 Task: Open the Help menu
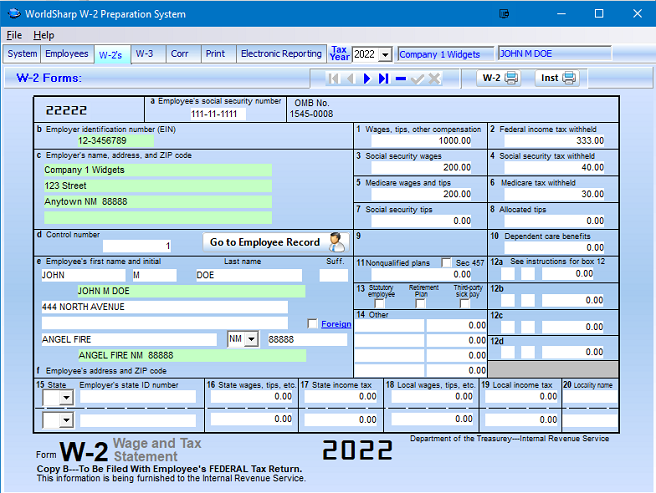pos(44,35)
